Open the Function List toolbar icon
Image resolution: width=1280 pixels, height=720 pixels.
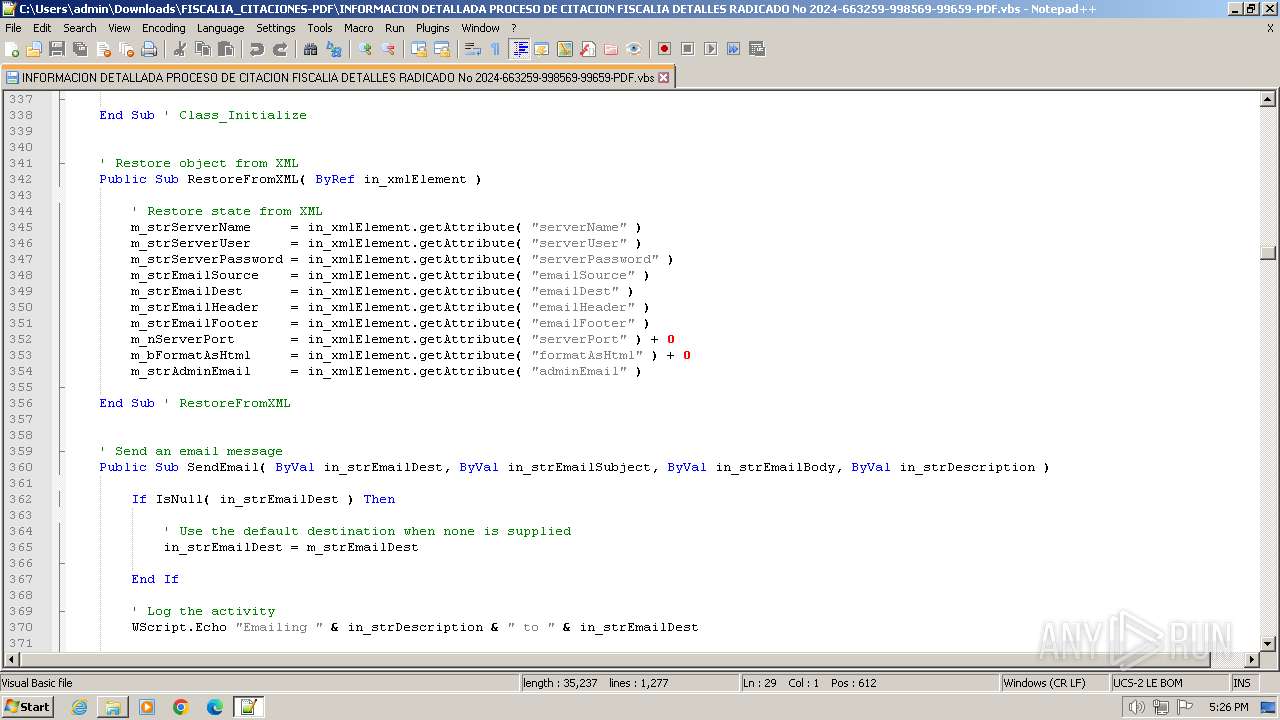click(588, 49)
